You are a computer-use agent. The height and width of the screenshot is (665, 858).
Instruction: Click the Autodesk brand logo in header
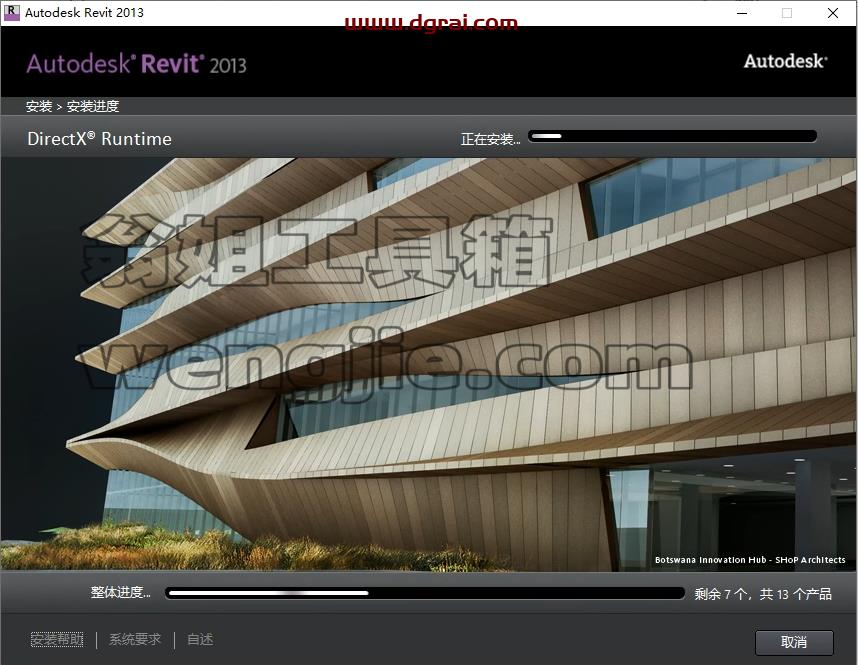(x=785, y=61)
